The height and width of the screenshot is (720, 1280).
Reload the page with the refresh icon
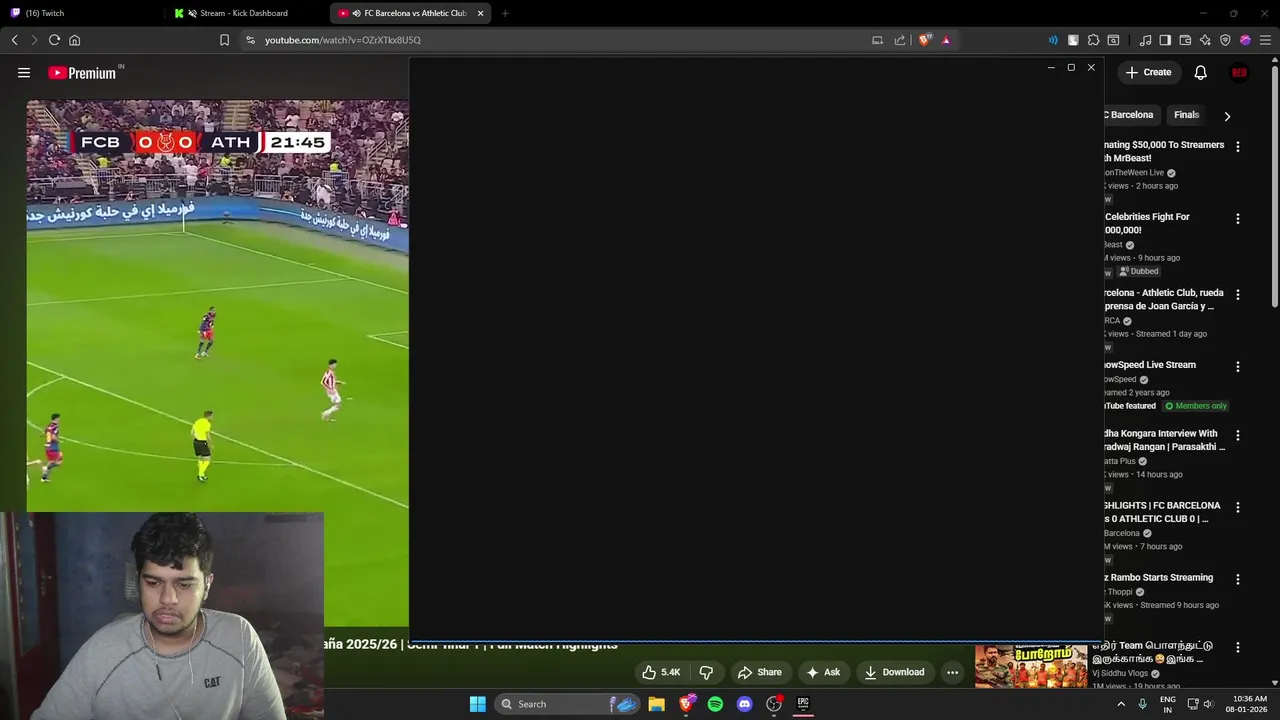(54, 40)
